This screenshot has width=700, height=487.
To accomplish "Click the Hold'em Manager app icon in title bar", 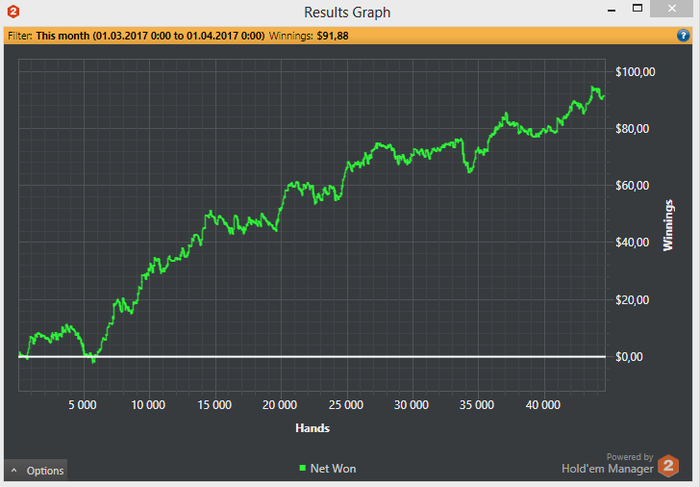I will tap(13, 12).
